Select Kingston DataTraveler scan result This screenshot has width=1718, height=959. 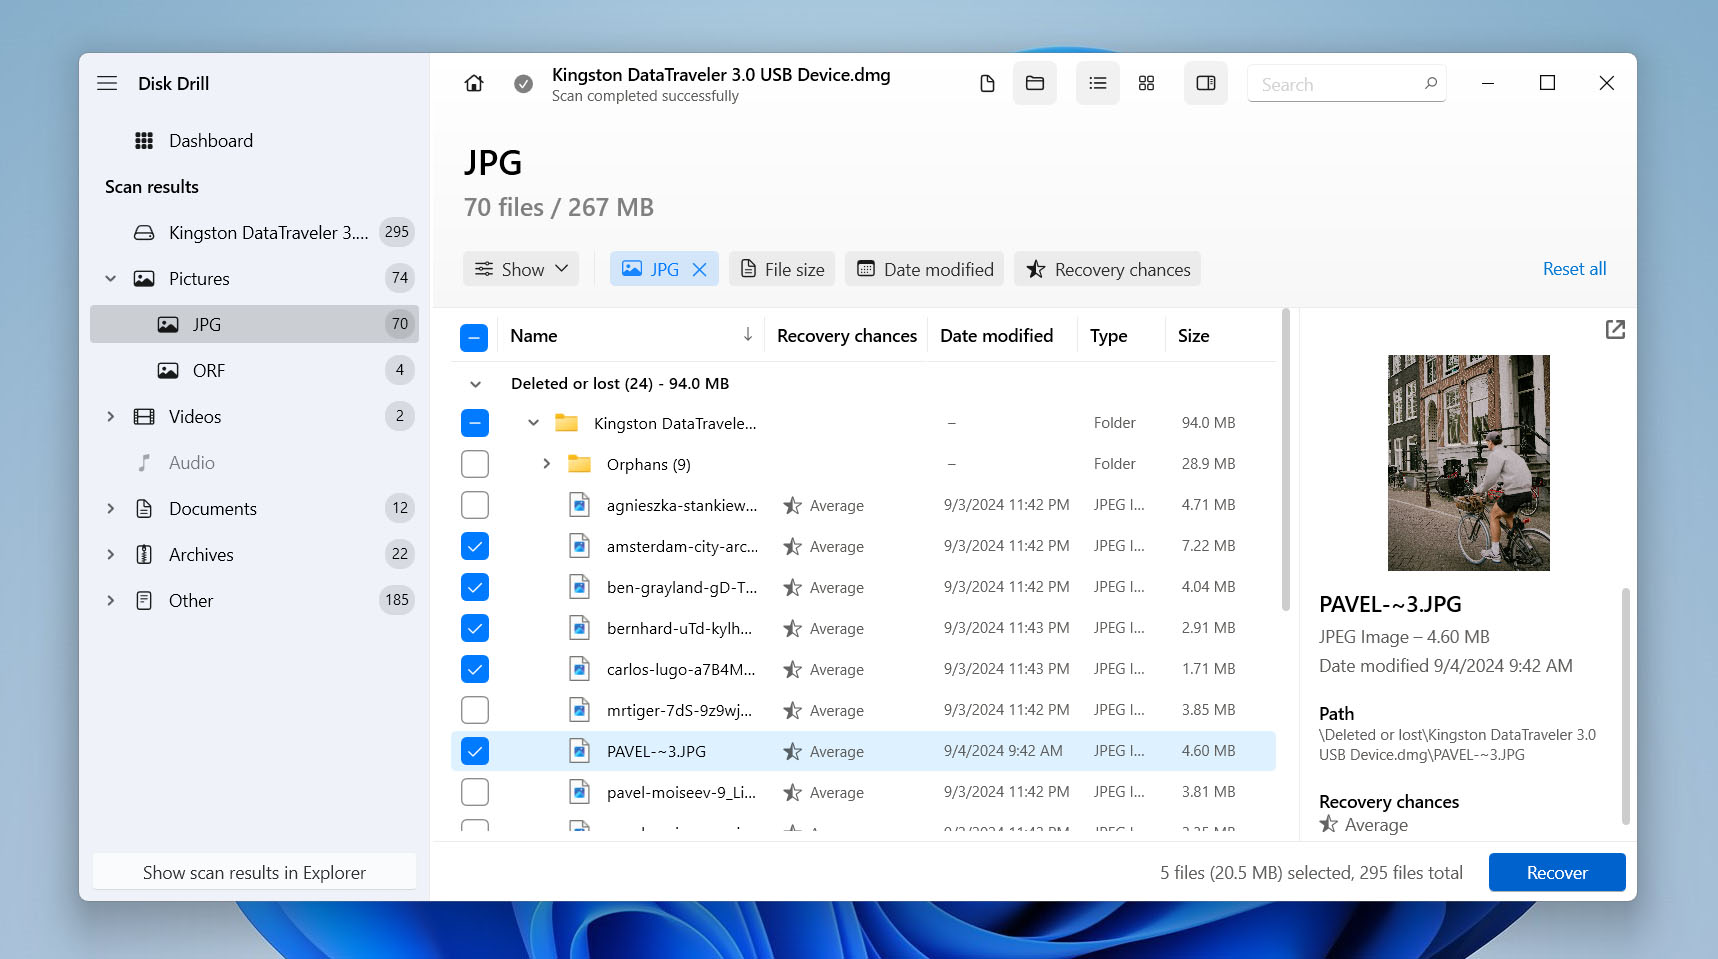point(254,233)
